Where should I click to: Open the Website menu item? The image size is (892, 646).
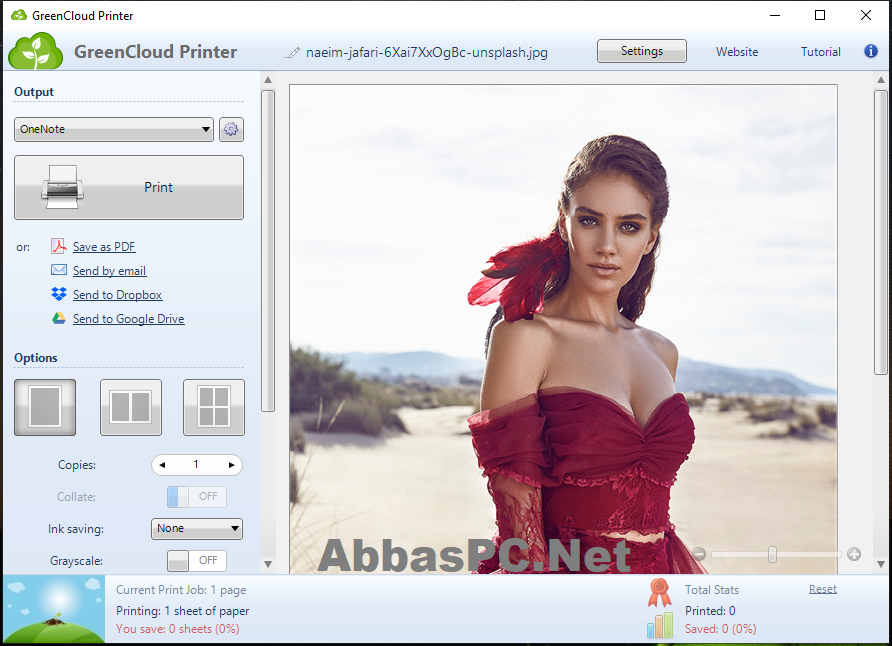(737, 52)
